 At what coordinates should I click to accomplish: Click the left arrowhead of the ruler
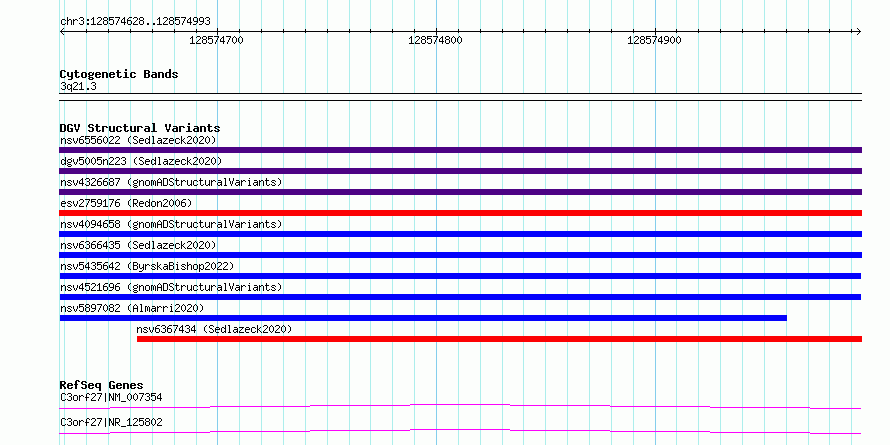click(x=62, y=31)
